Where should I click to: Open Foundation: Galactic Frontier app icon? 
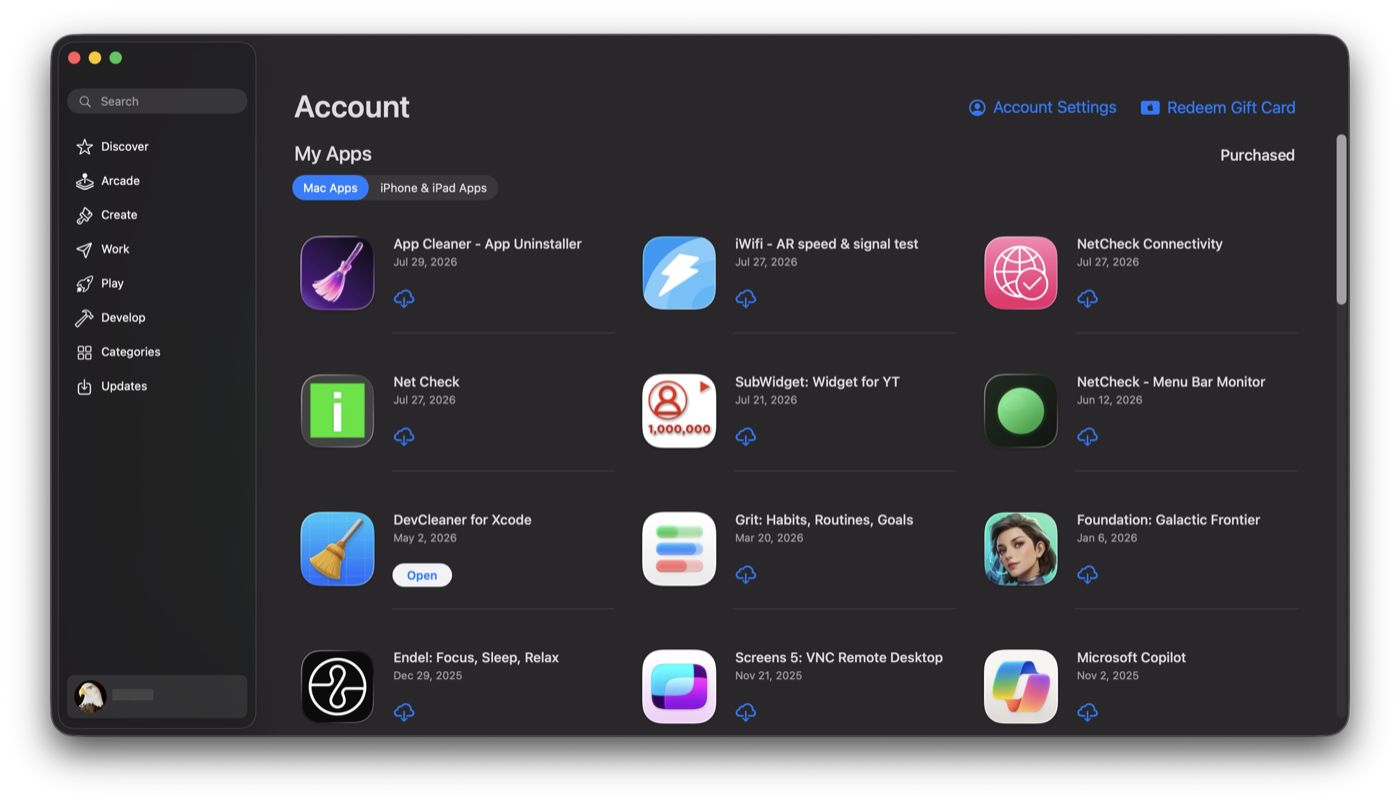[1021, 549]
